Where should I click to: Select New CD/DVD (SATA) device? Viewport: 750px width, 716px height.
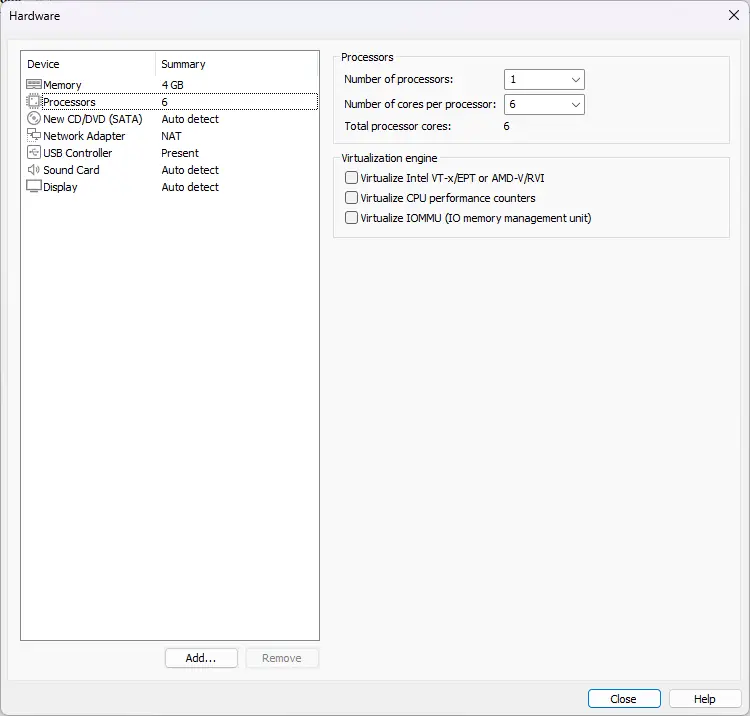93,119
